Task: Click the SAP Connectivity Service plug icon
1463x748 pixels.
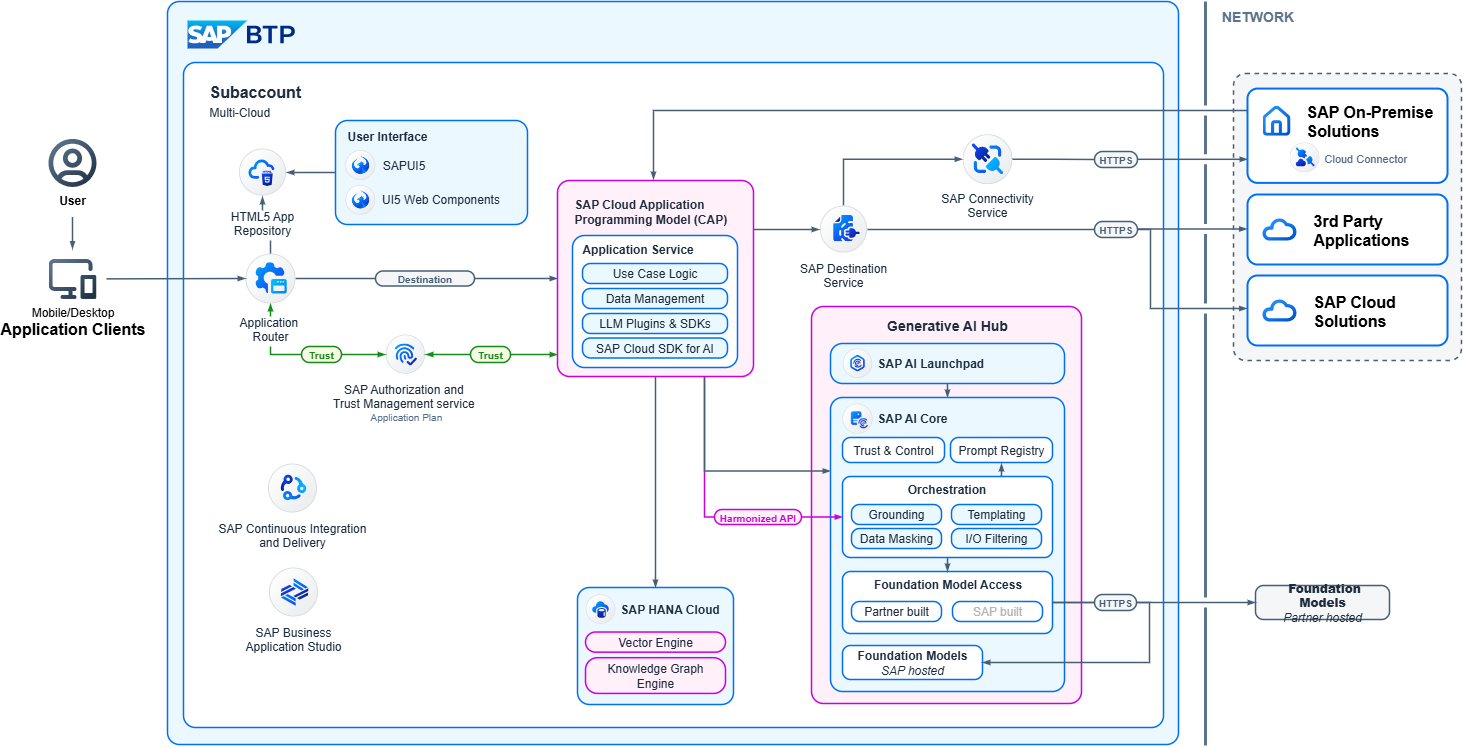Action: [x=987, y=159]
